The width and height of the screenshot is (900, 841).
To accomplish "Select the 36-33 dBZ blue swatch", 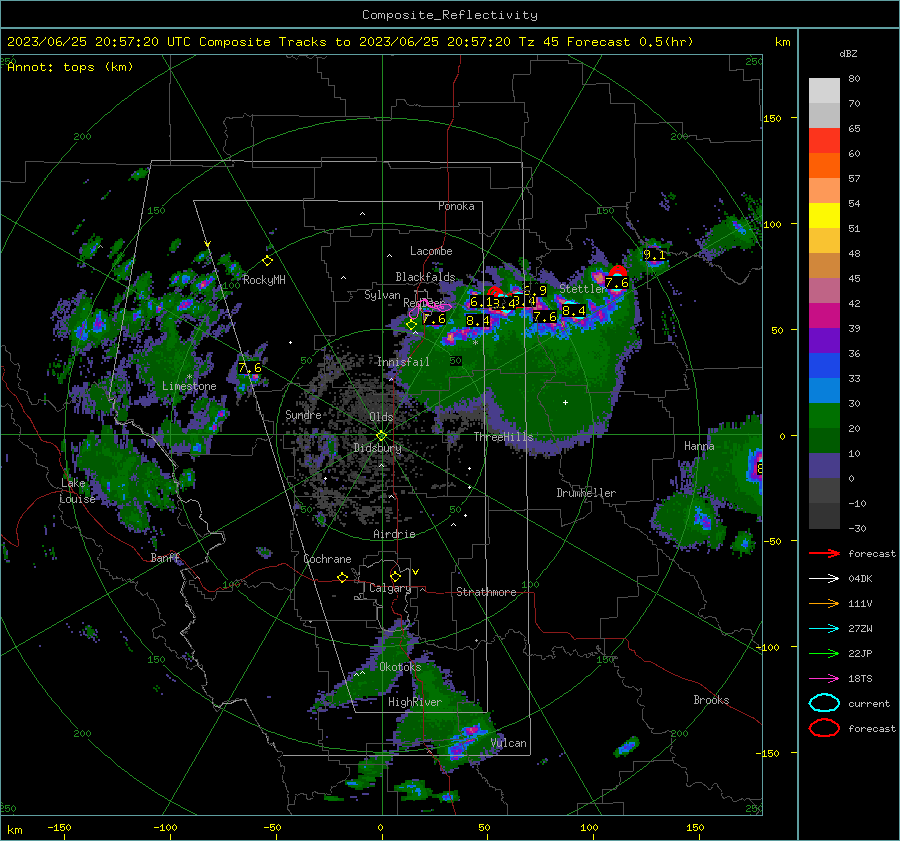I will tap(824, 366).
